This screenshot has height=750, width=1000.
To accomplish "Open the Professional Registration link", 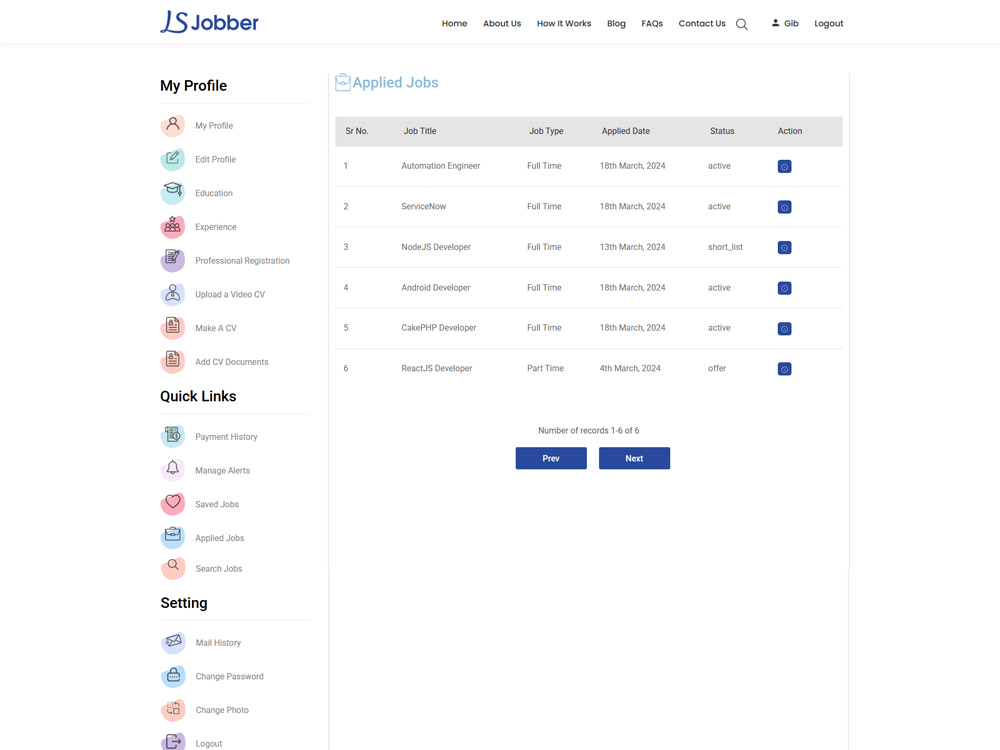I will coord(242,261).
